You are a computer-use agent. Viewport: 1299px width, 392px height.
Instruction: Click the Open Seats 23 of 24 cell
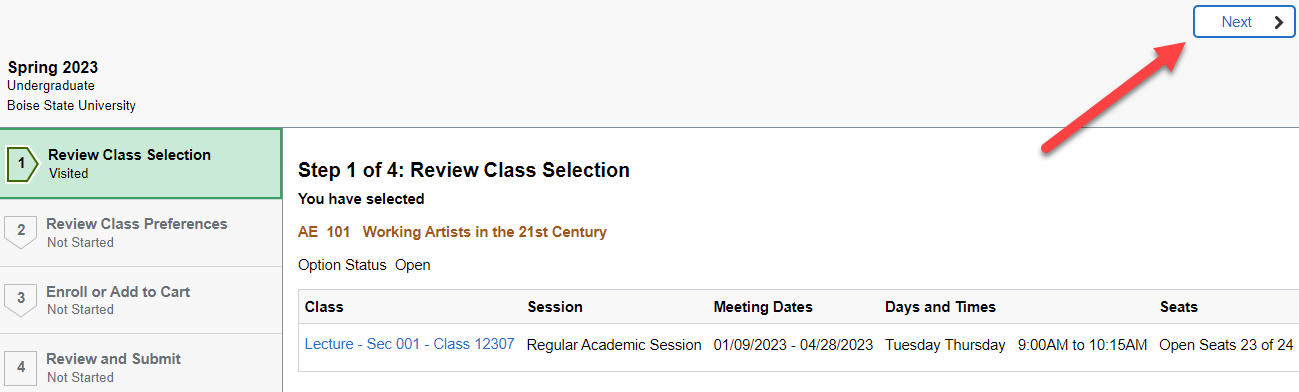point(1226,345)
